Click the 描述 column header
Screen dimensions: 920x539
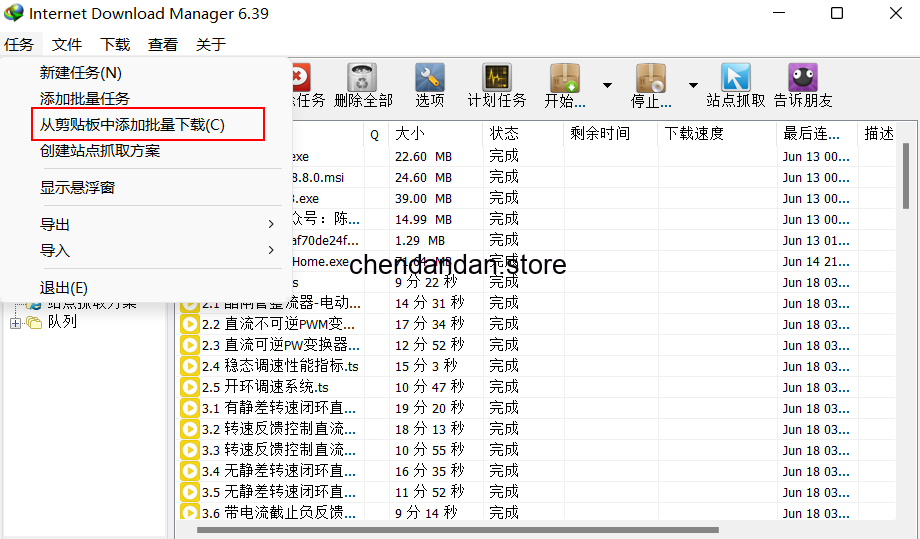point(879,134)
